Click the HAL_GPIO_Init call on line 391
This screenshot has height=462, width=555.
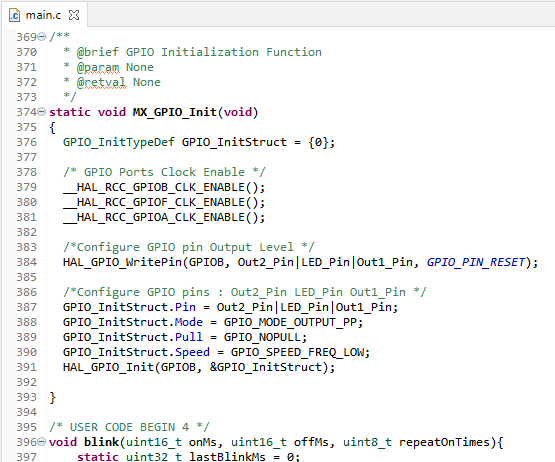(x=108, y=367)
